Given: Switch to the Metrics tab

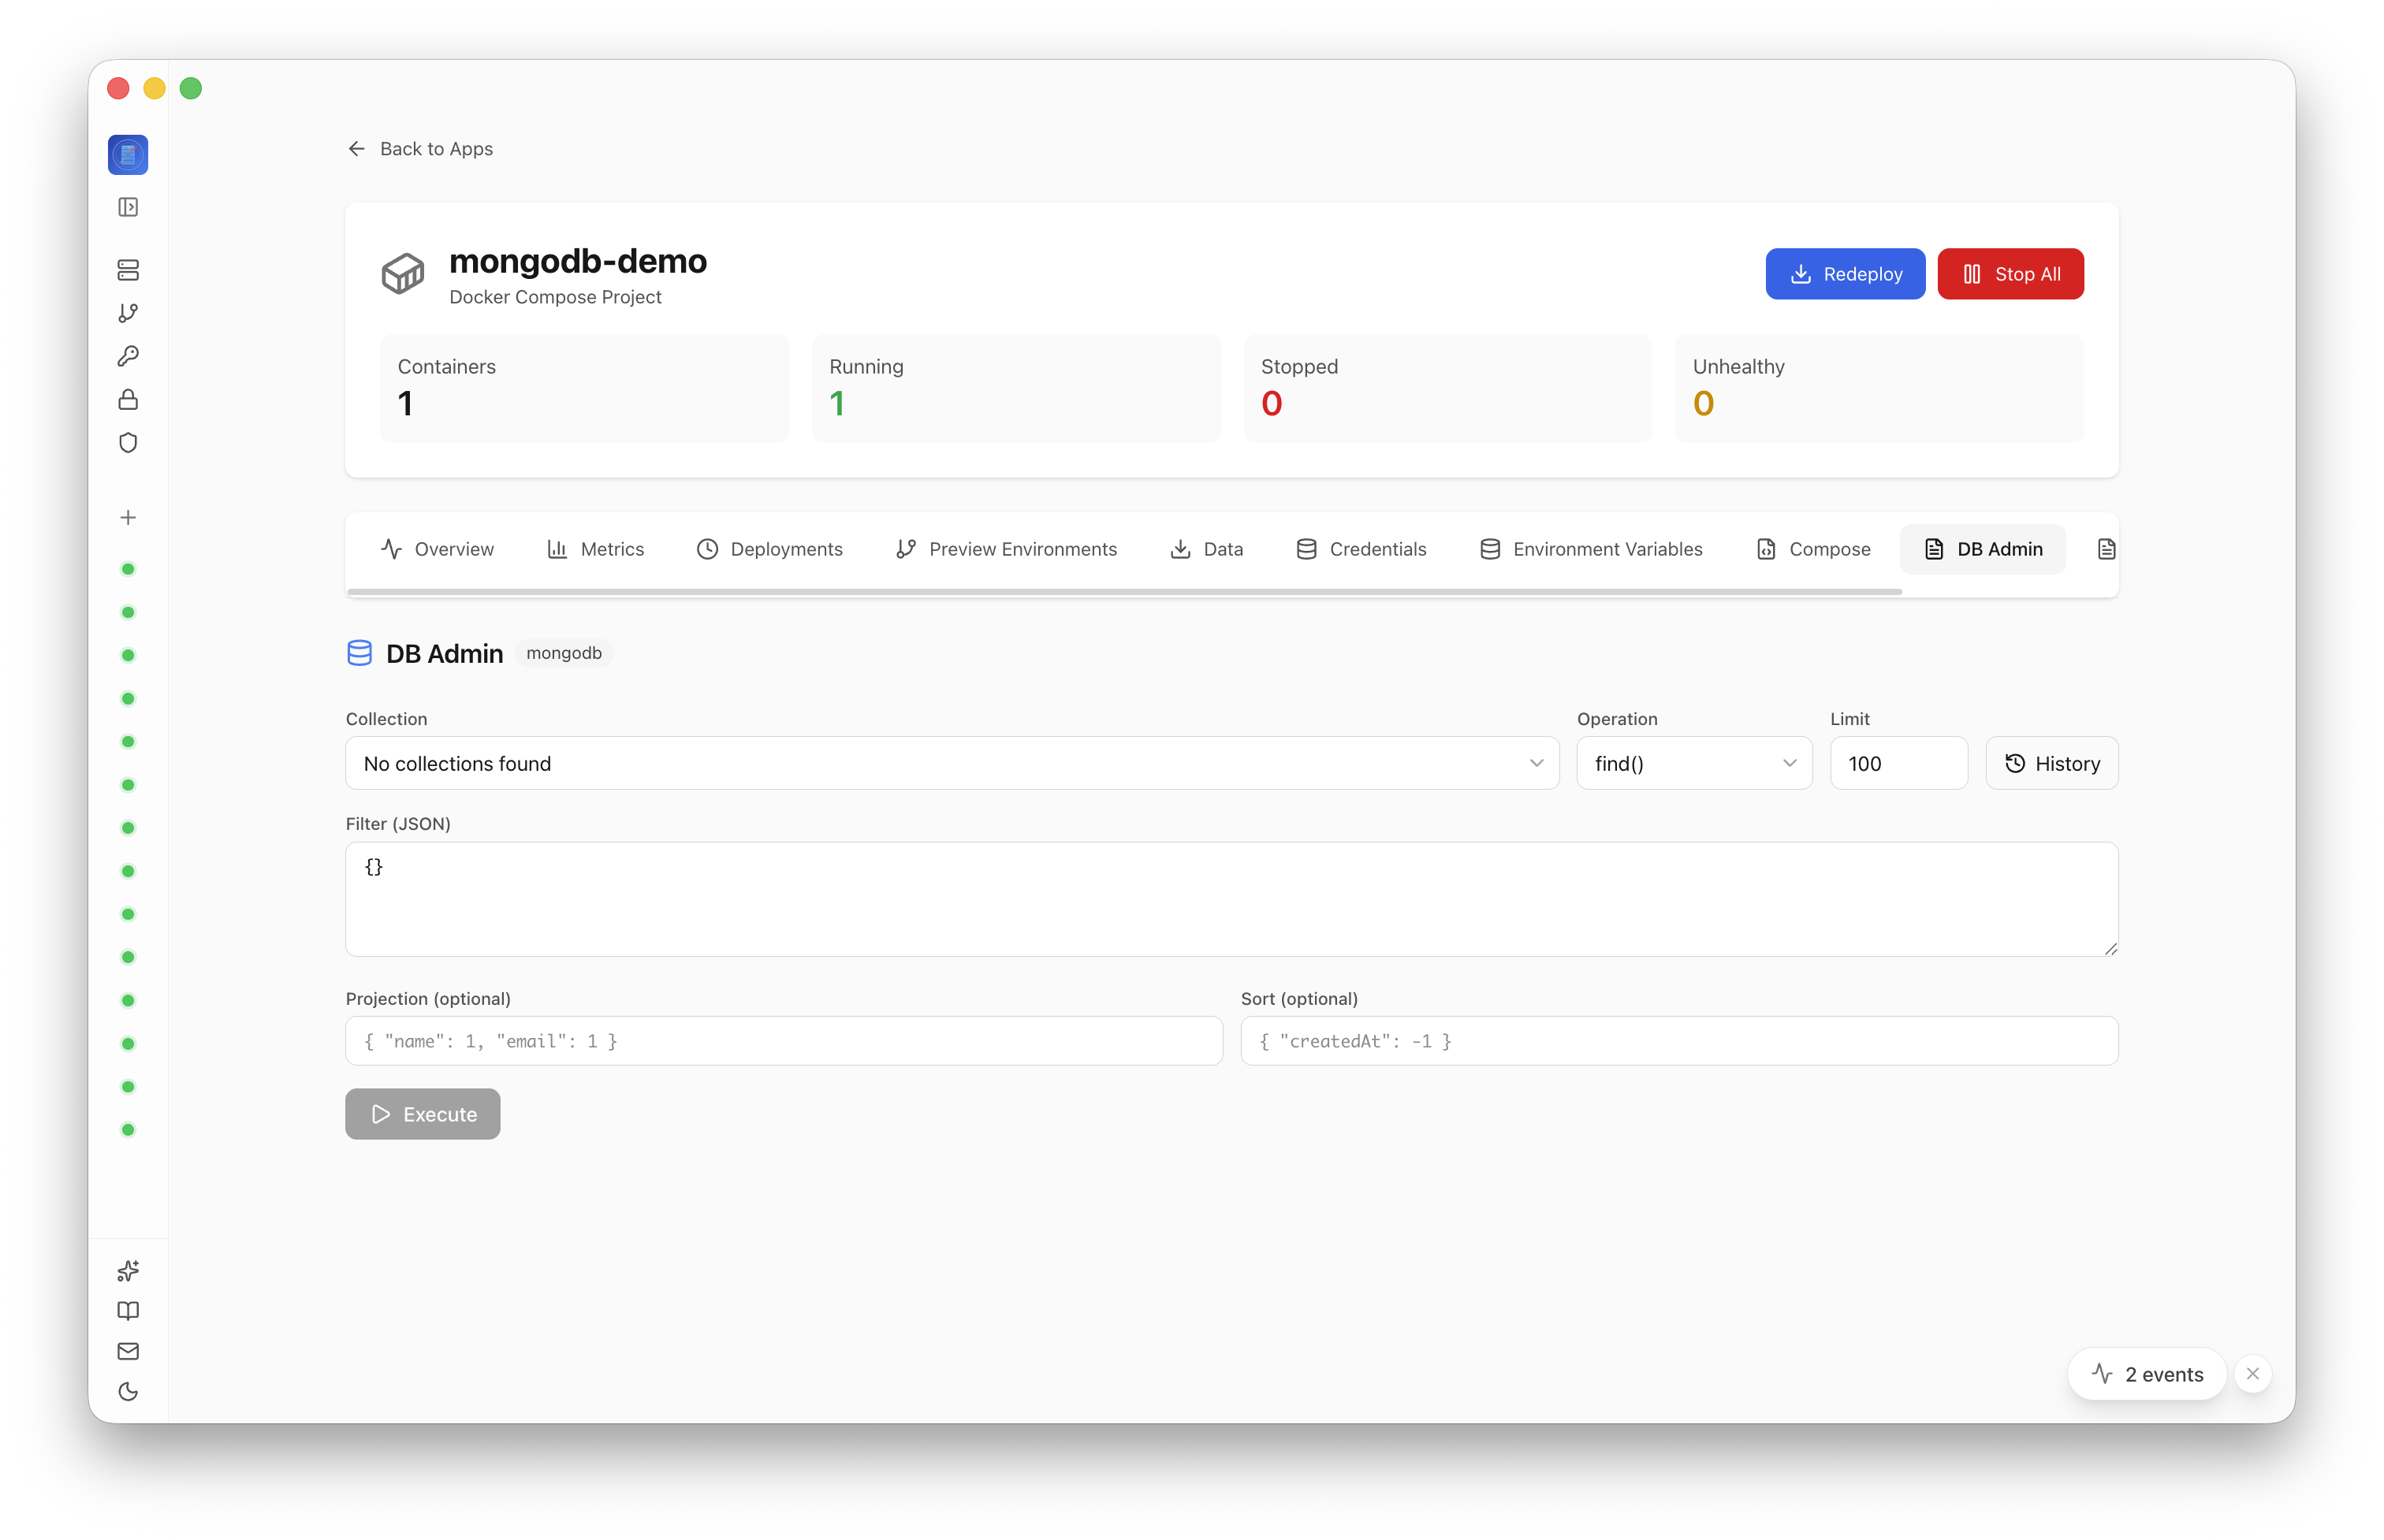Looking at the screenshot, I should 596,549.
